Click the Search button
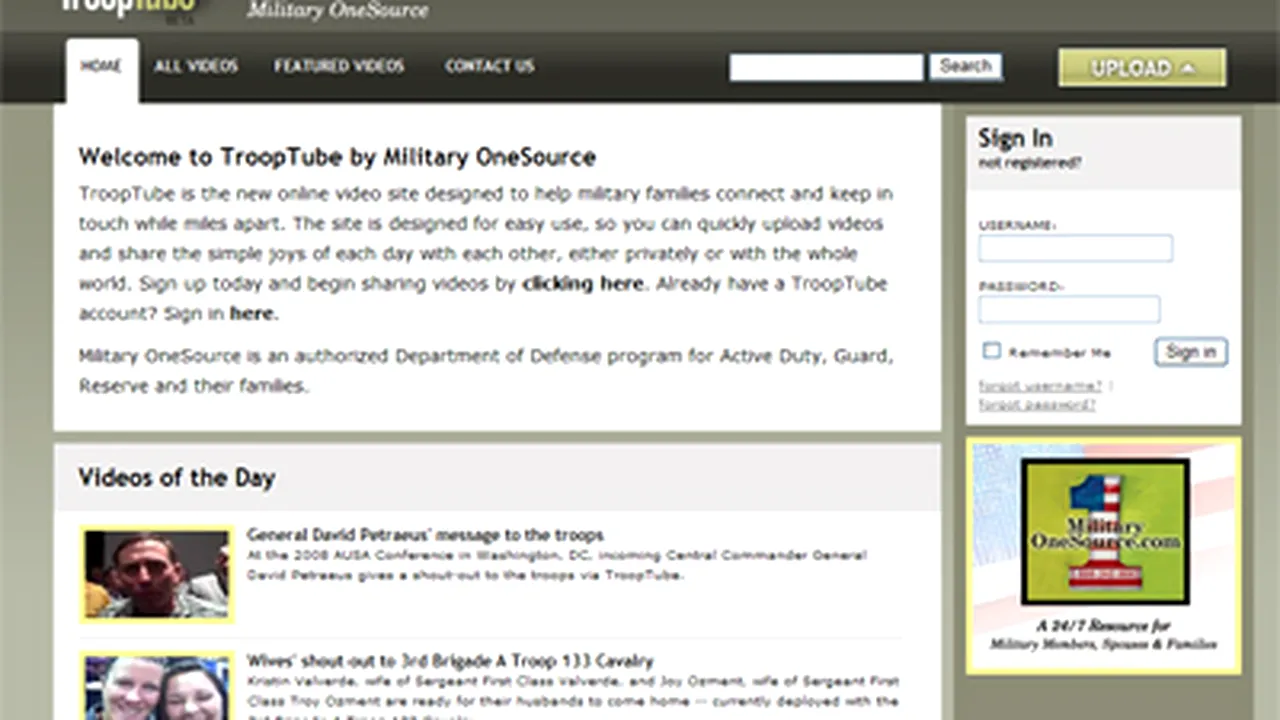This screenshot has width=1280, height=720. click(x=965, y=67)
